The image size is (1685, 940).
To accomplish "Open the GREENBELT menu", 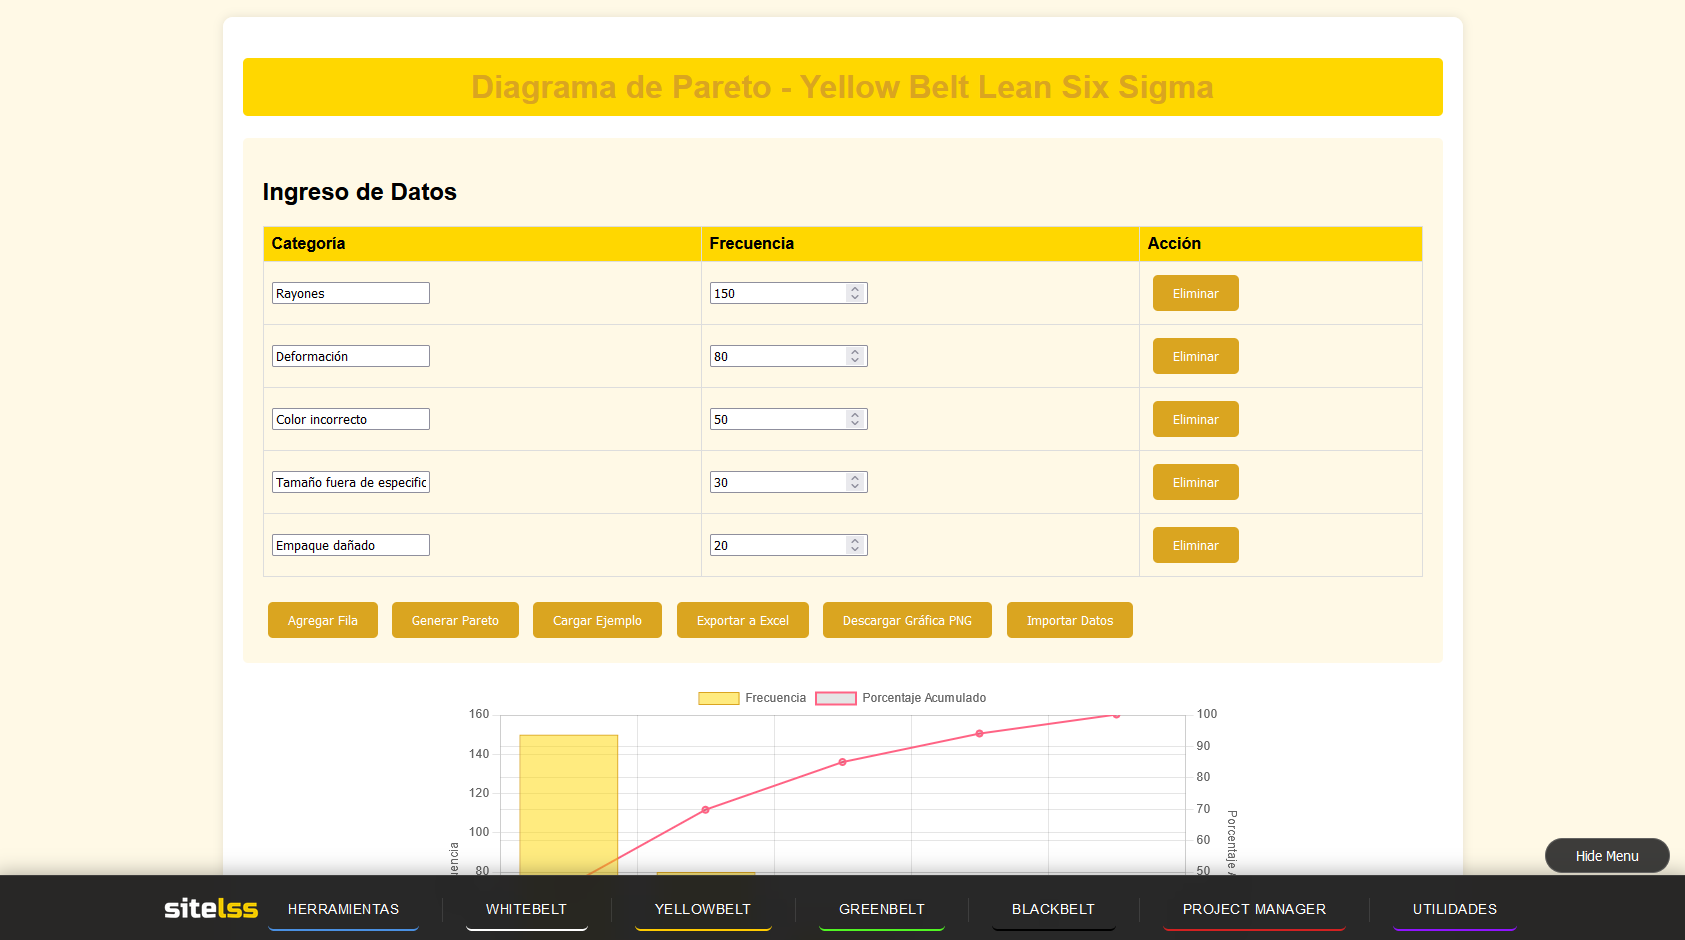I will 881,909.
